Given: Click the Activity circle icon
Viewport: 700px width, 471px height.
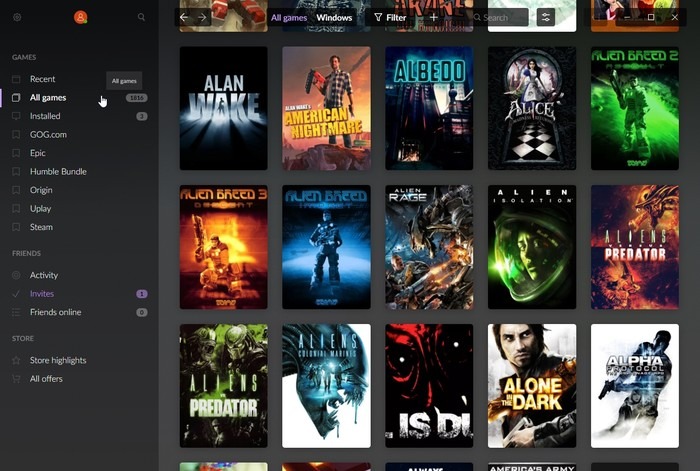Looking at the screenshot, I should click(x=16, y=275).
